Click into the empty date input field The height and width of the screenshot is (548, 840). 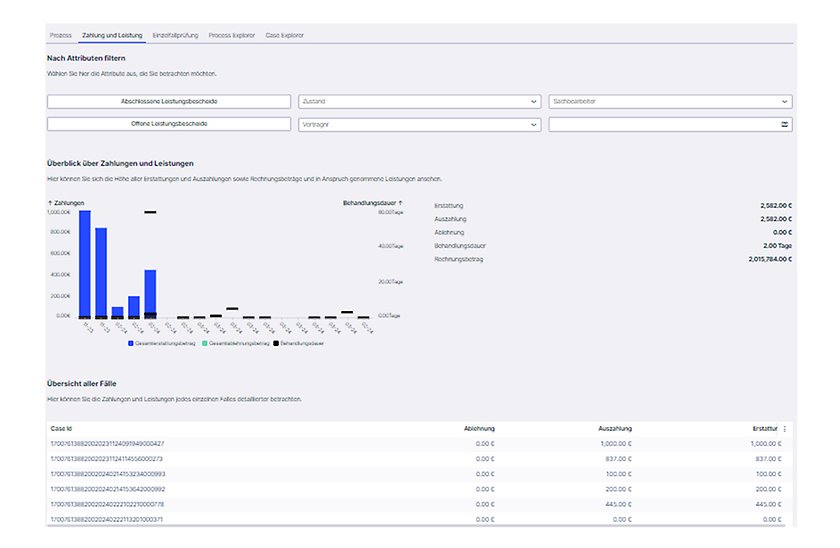(670, 124)
